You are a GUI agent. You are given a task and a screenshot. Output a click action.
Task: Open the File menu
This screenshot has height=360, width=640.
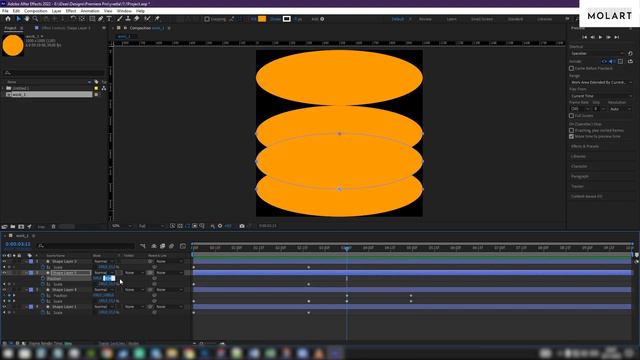(5, 11)
